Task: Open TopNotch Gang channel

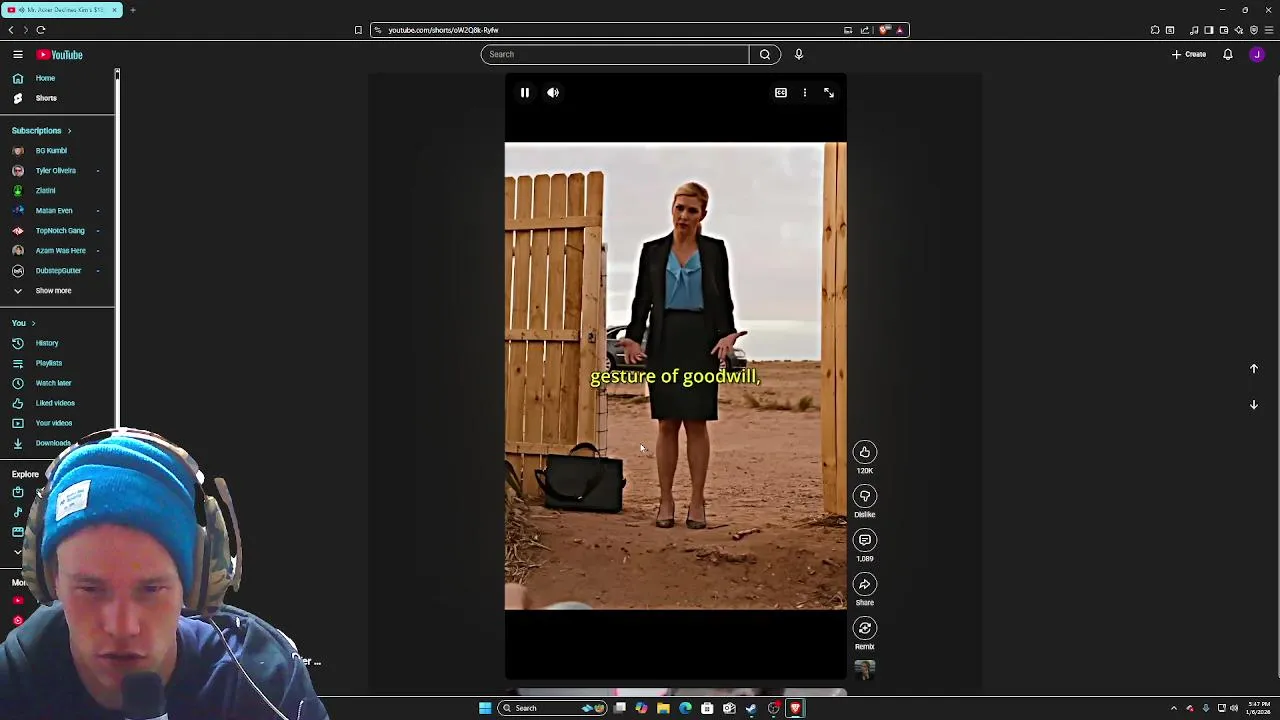Action: pyautogui.click(x=58, y=230)
